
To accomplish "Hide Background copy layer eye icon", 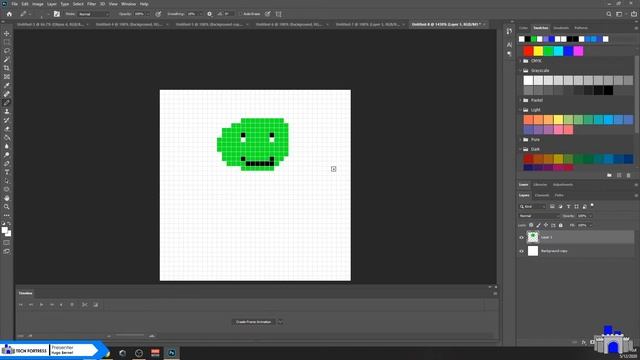I will pos(521,251).
